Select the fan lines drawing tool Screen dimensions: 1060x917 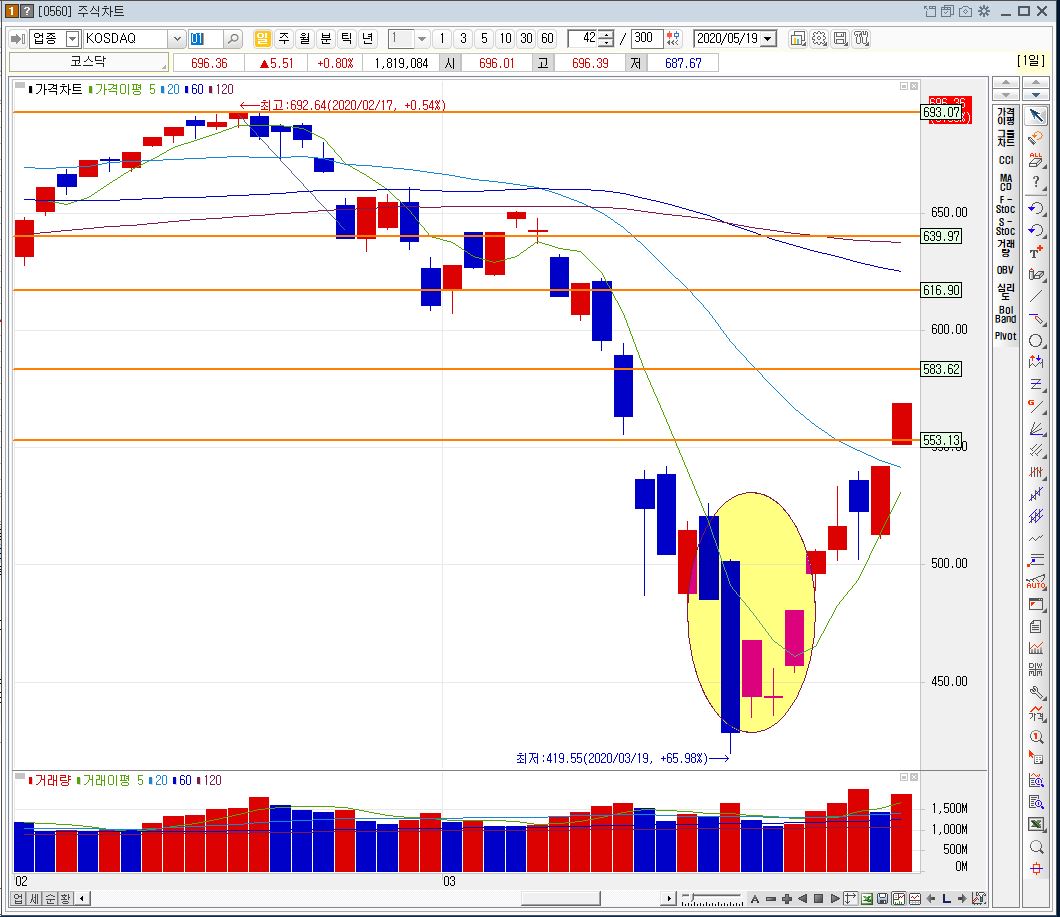coord(1036,429)
